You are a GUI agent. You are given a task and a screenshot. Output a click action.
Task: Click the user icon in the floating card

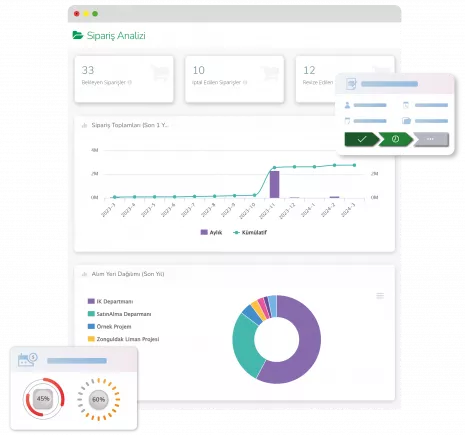point(347,105)
